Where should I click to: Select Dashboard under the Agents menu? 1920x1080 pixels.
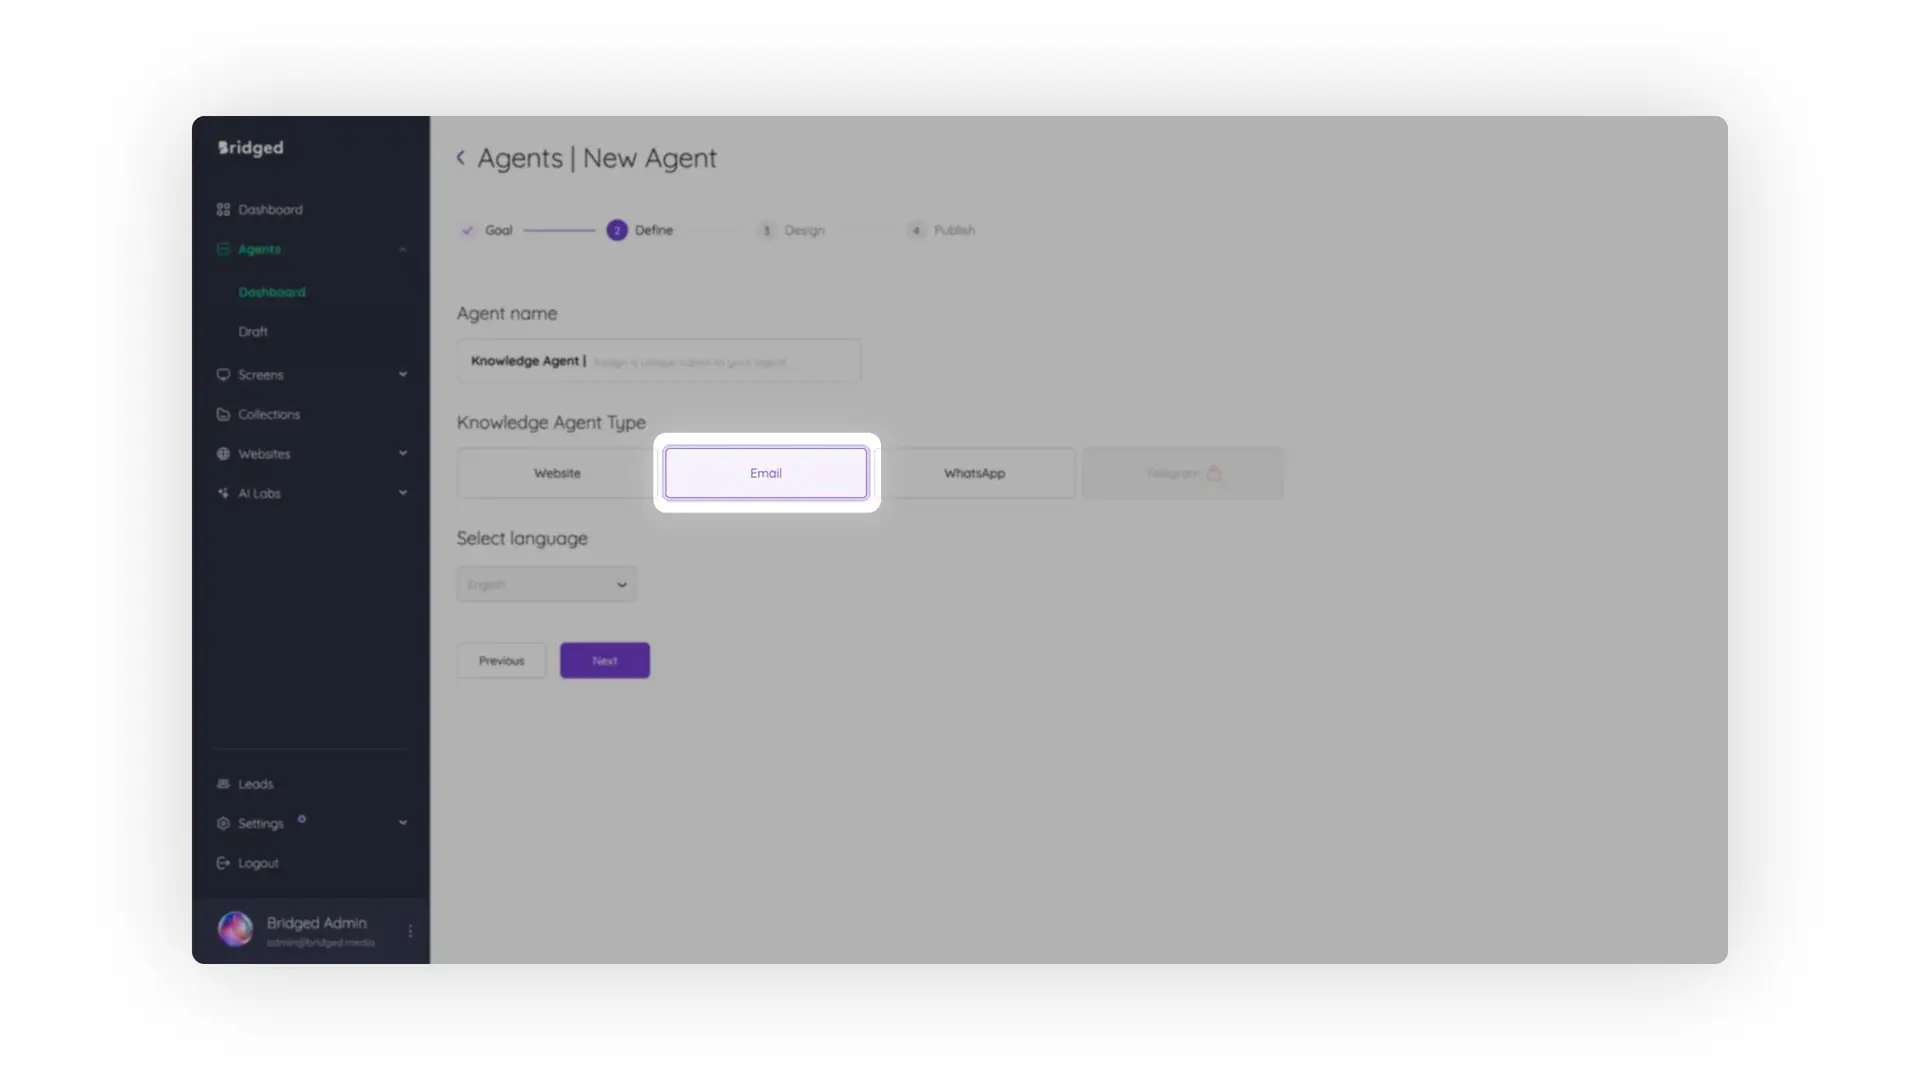272,291
